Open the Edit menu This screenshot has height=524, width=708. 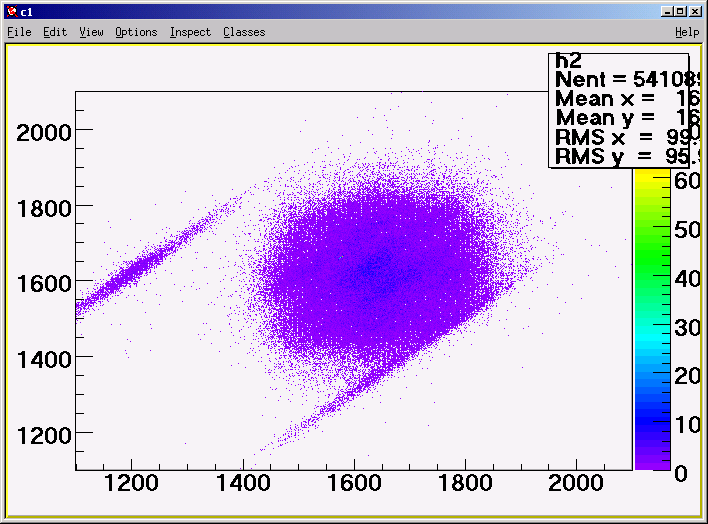click(x=55, y=32)
